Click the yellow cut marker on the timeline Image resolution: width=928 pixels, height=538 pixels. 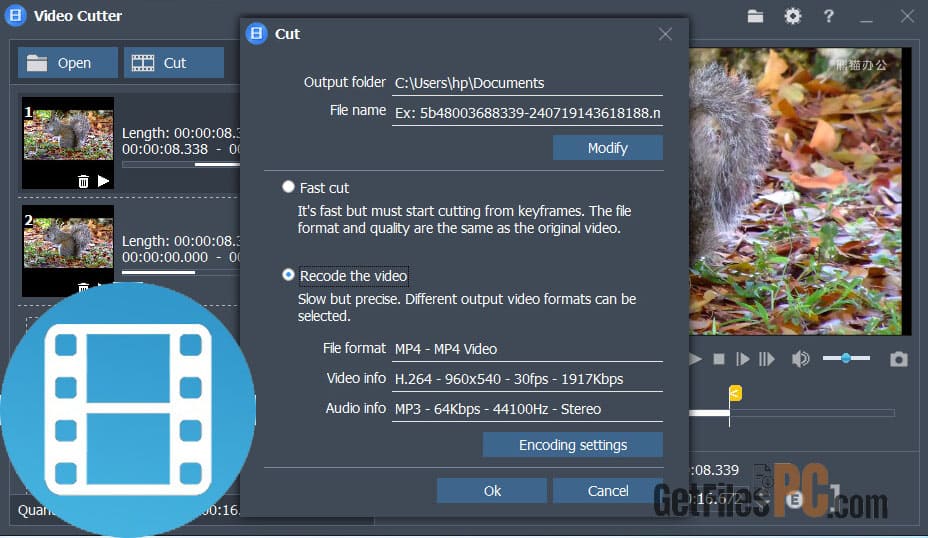tap(735, 393)
